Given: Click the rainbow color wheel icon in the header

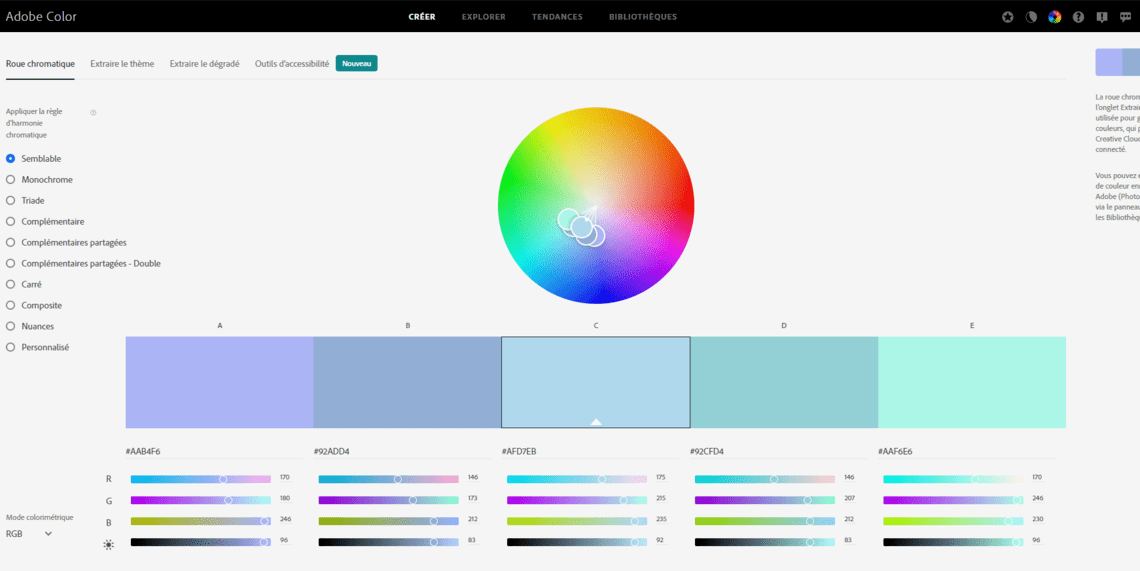Looking at the screenshot, I should coord(1055,17).
